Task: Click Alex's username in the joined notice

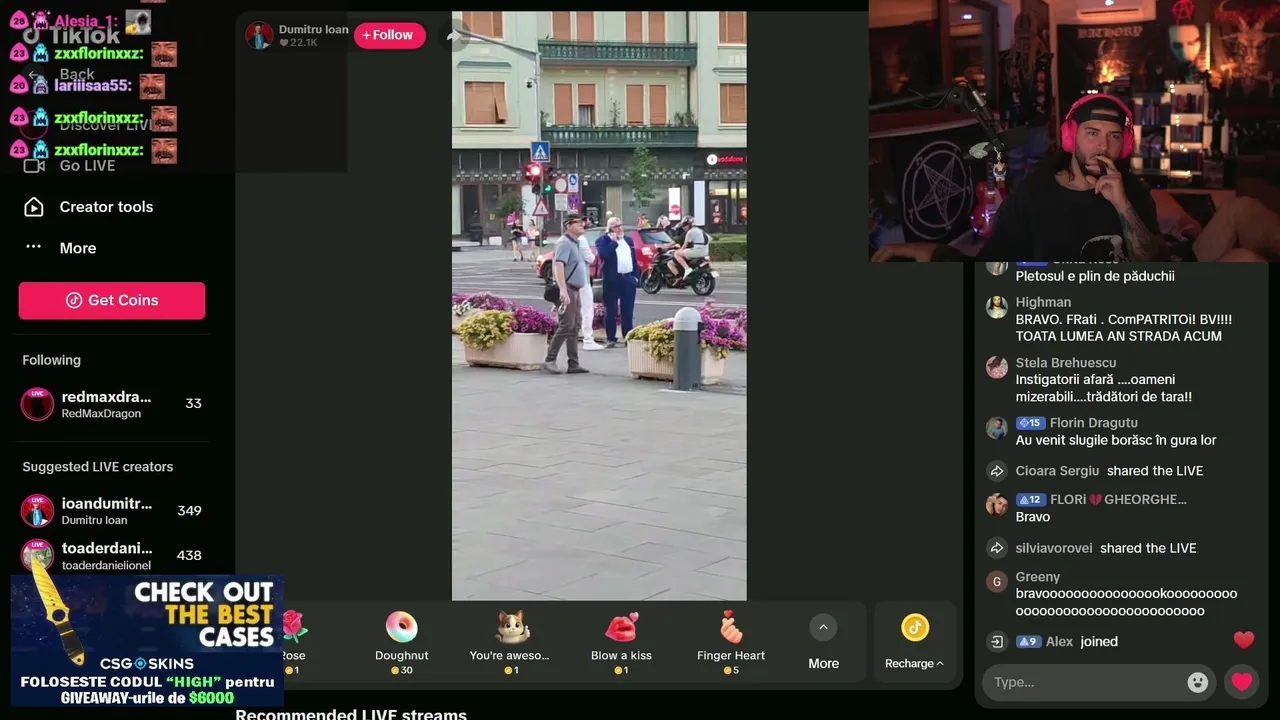Action: (x=1059, y=642)
